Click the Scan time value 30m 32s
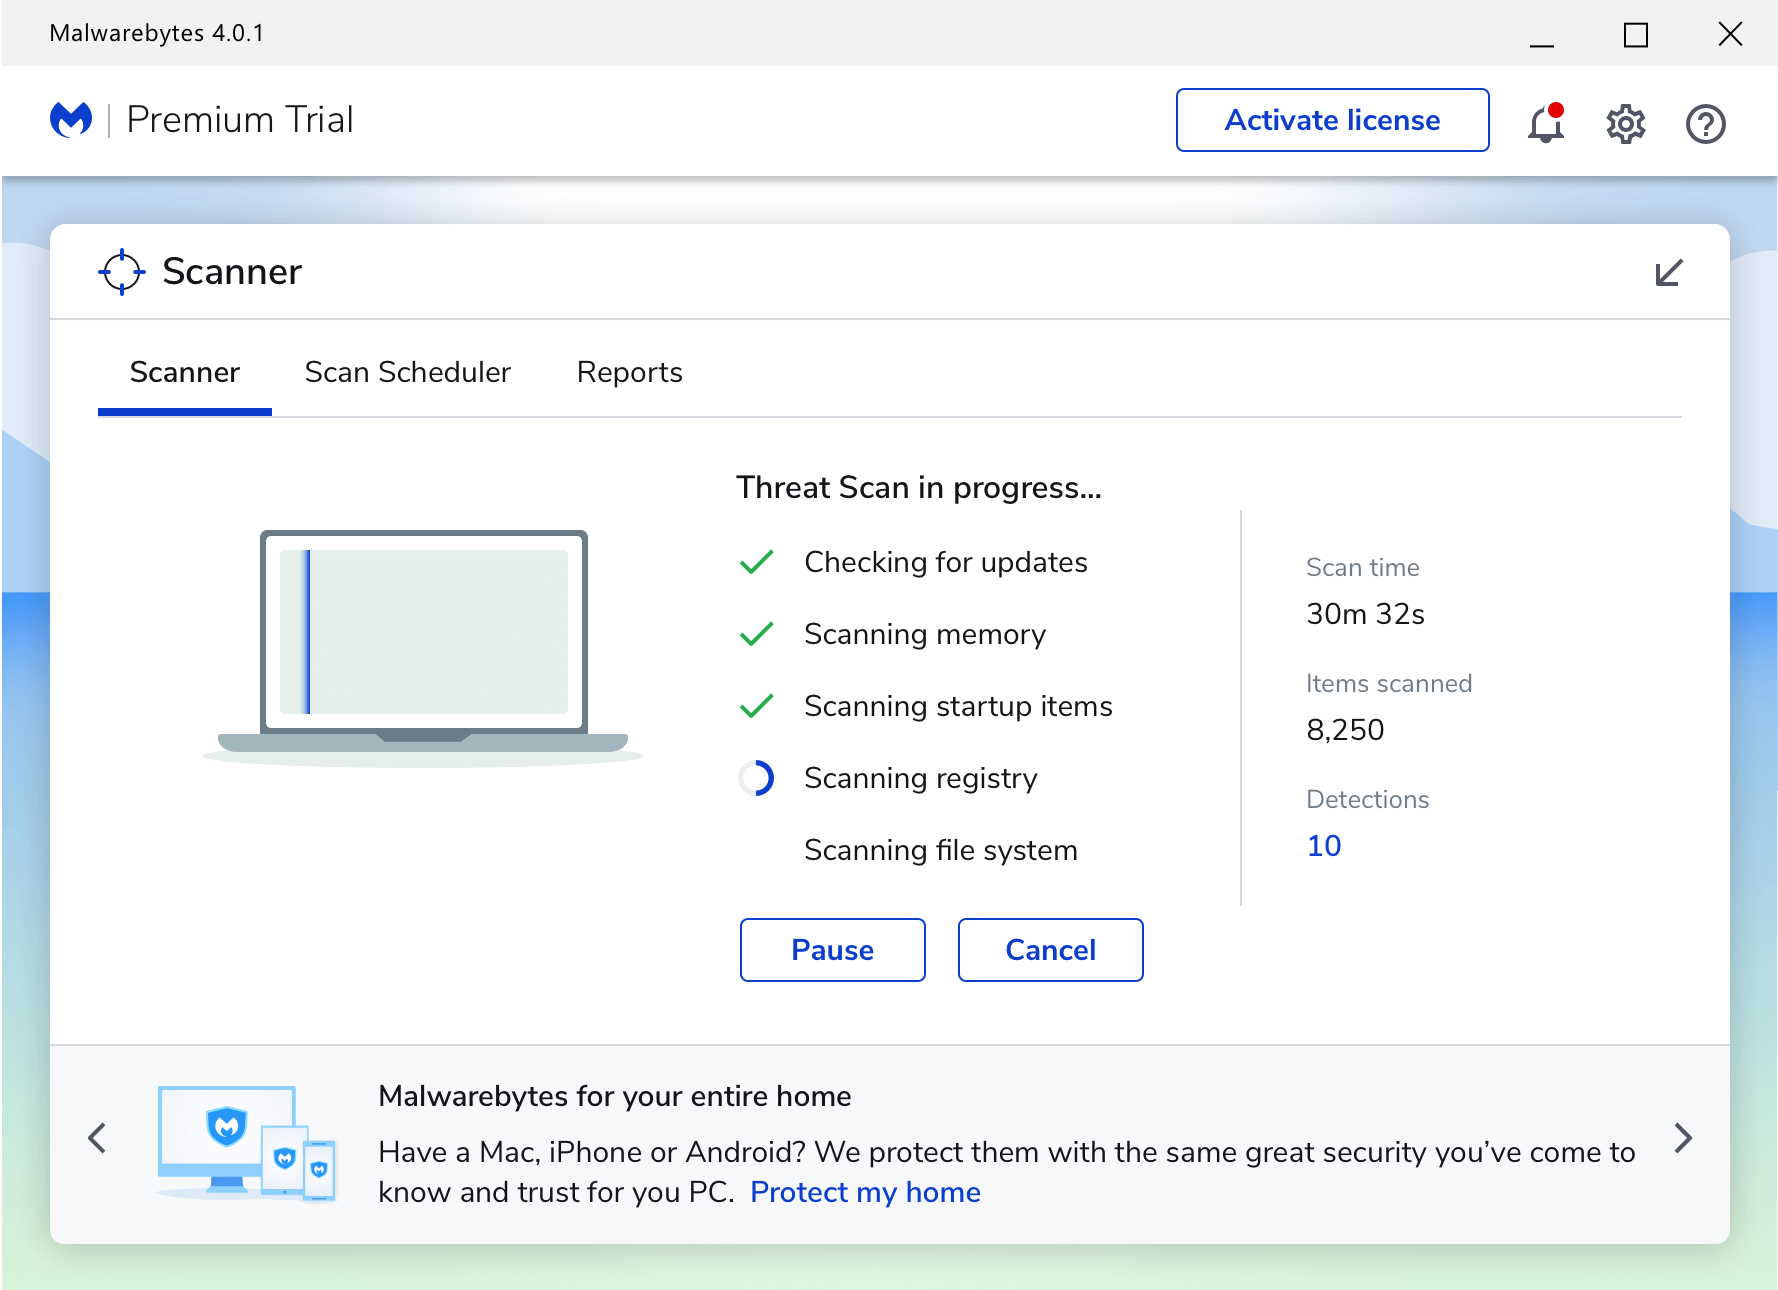Image resolution: width=1778 pixels, height=1290 pixels. pos(1366,614)
